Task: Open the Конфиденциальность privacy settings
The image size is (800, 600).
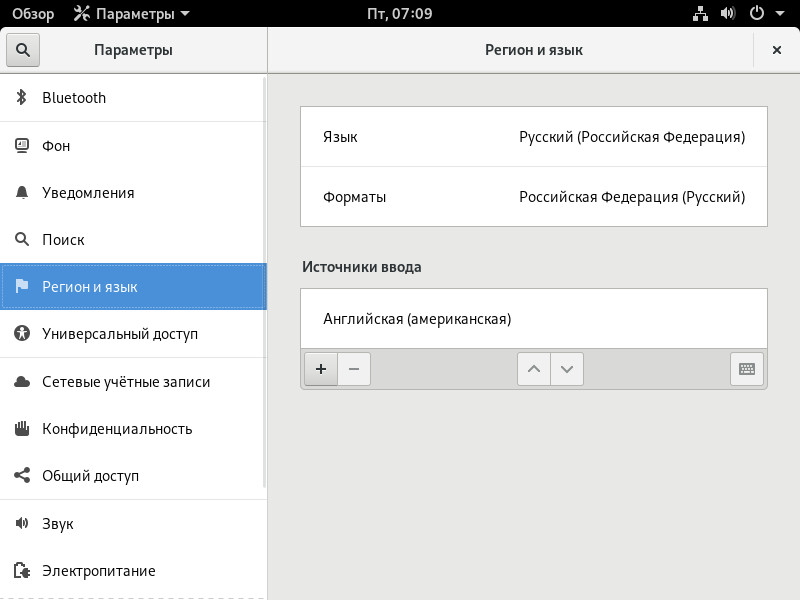Action: 133,429
